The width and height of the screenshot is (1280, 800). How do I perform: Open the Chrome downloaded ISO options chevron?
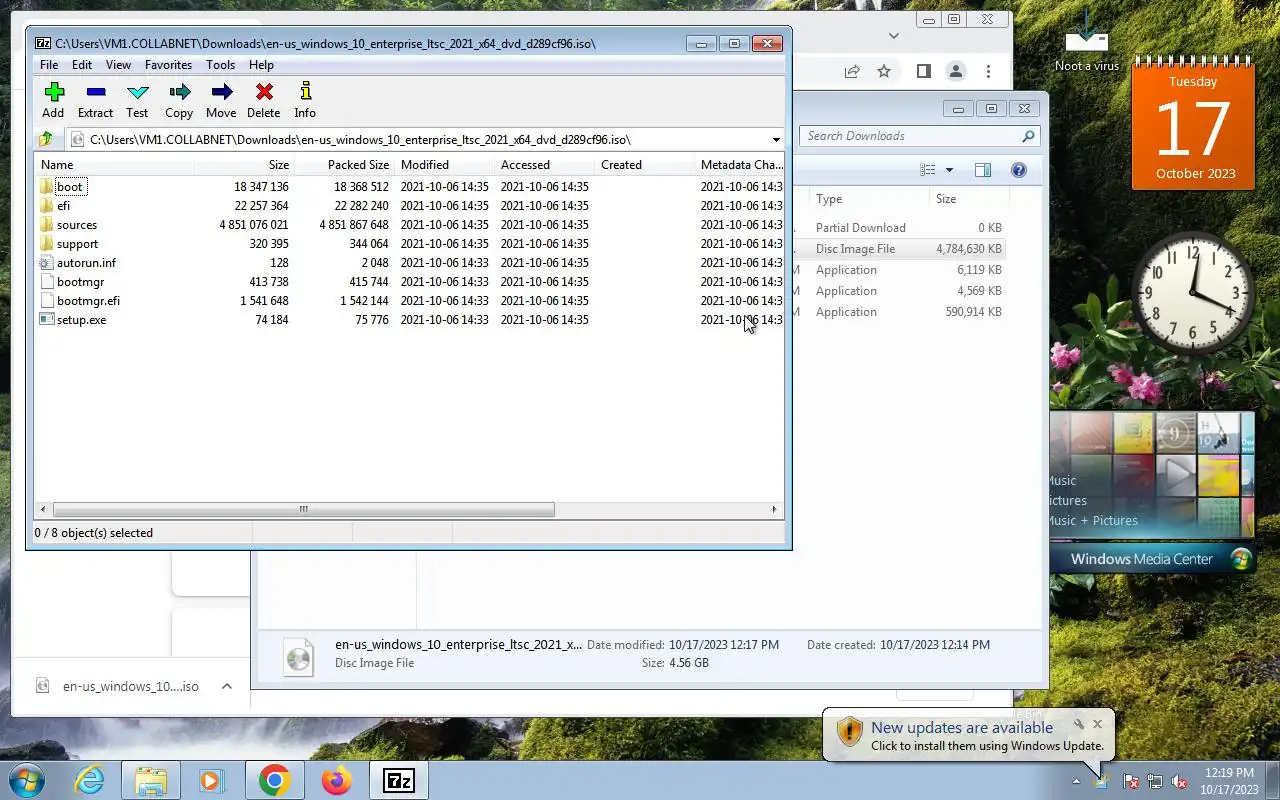point(227,686)
